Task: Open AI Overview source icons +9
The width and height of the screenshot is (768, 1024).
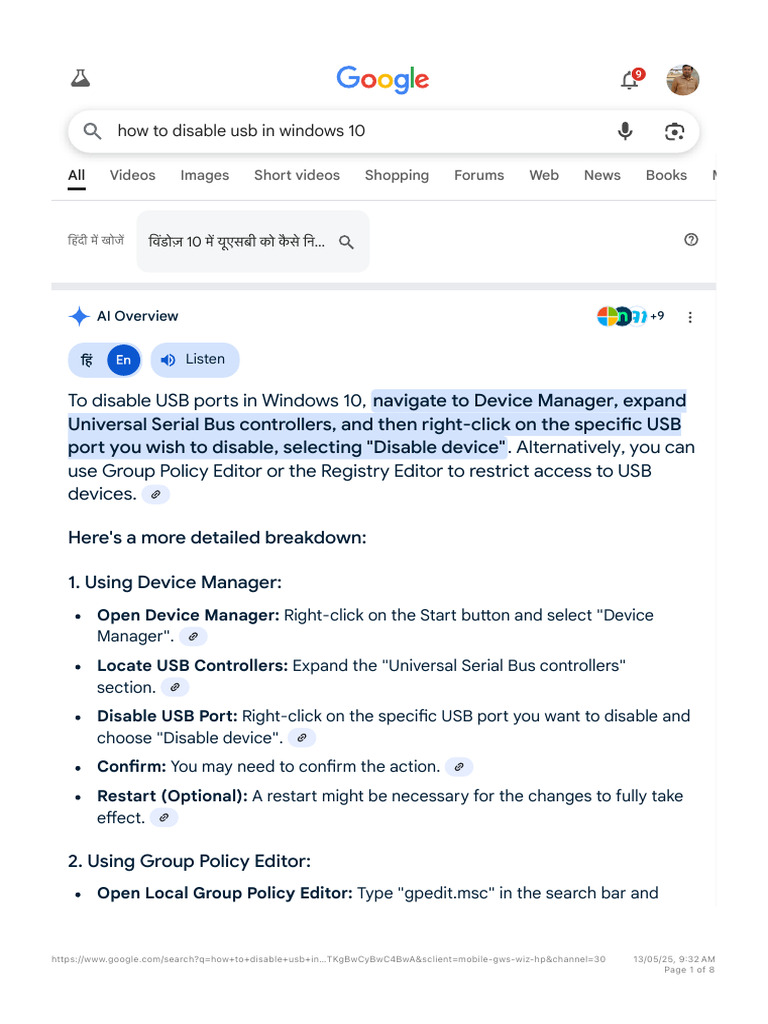Action: pyautogui.click(x=630, y=316)
